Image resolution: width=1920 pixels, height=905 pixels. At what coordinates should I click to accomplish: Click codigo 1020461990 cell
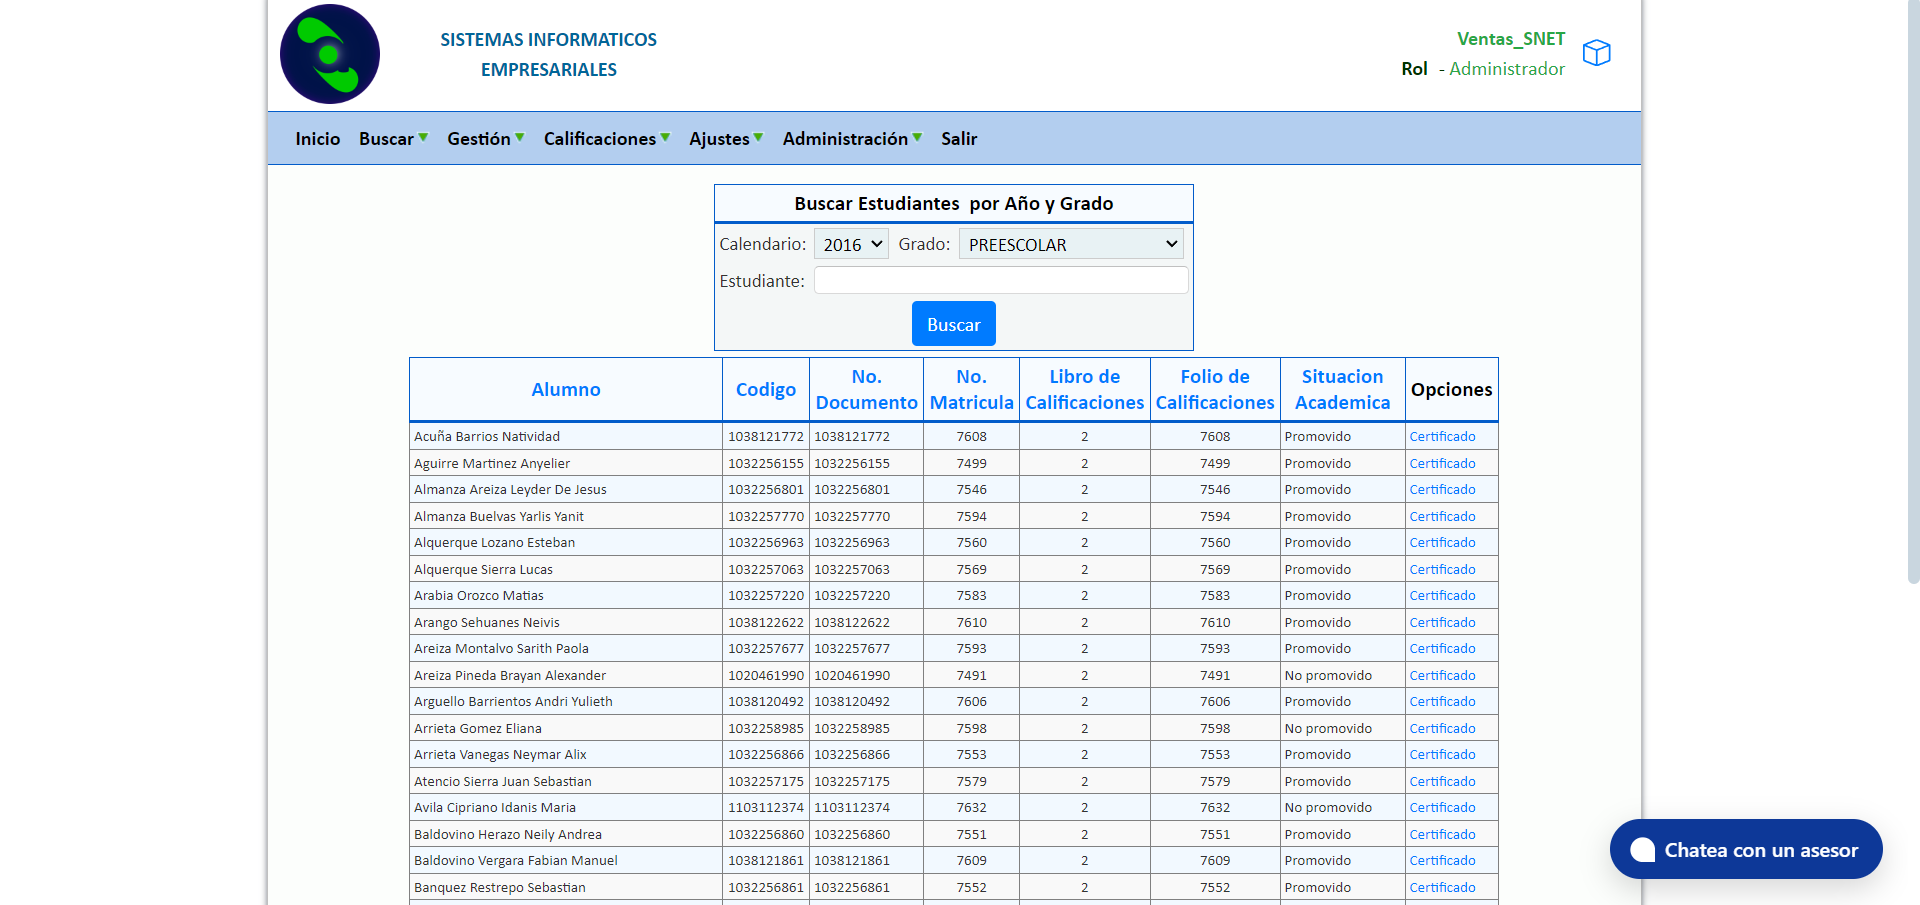click(x=766, y=675)
